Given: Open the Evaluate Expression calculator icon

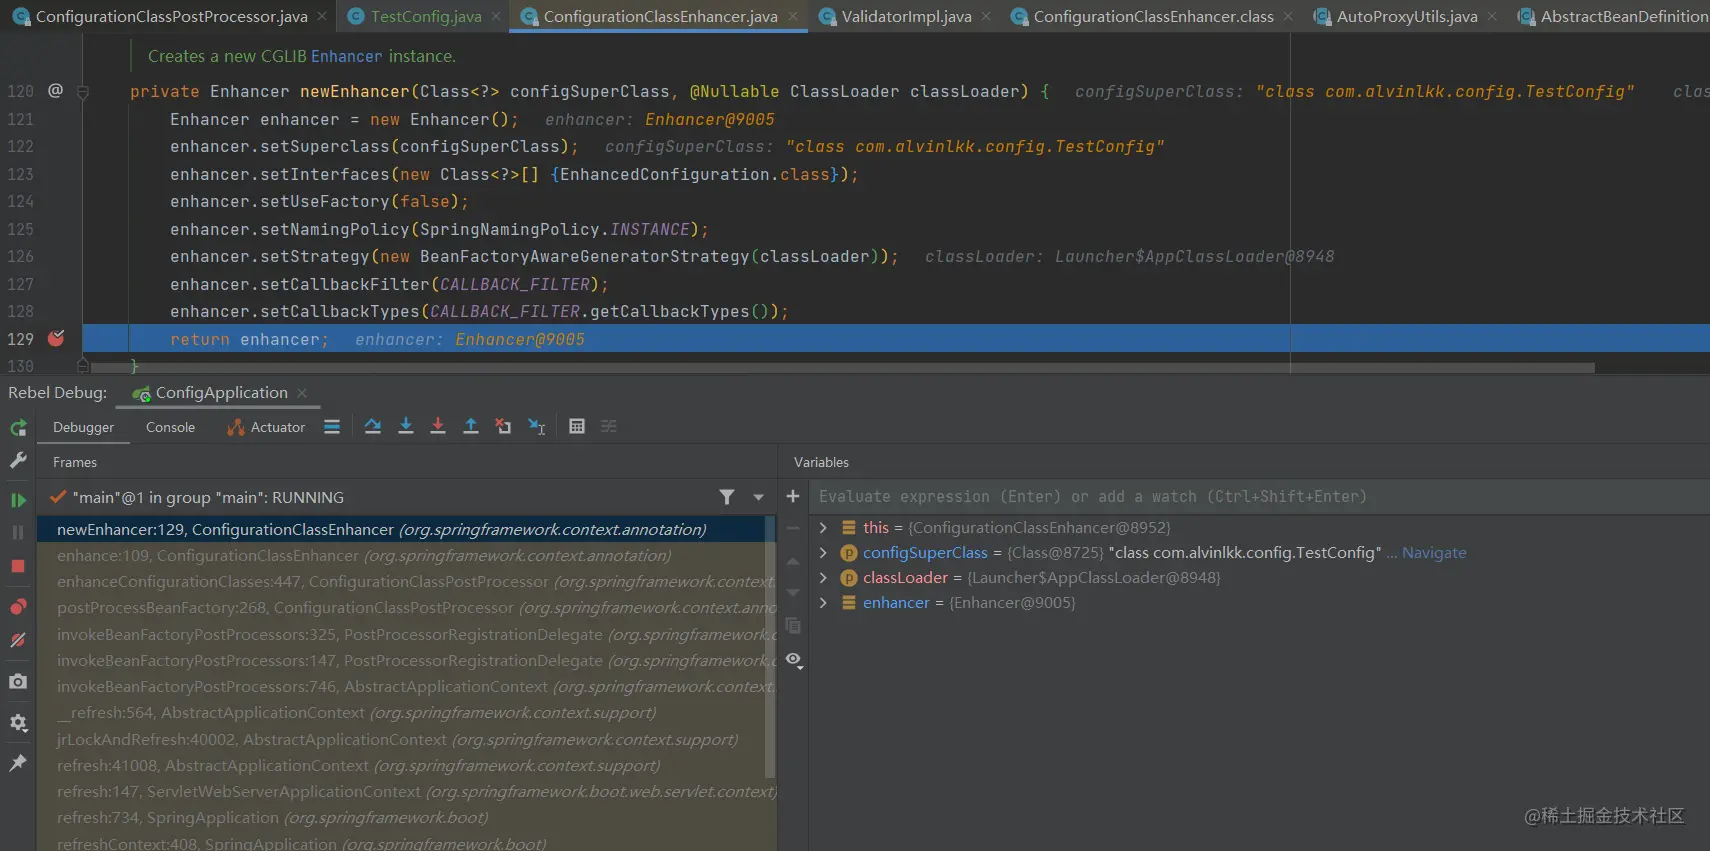Looking at the screenshot, I should point(577,427).
